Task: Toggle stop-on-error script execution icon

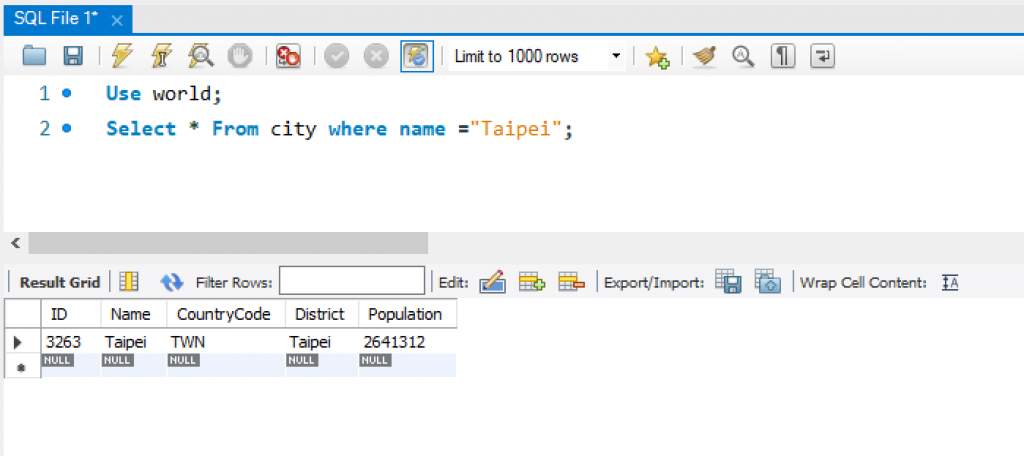Action: [288, 56]
